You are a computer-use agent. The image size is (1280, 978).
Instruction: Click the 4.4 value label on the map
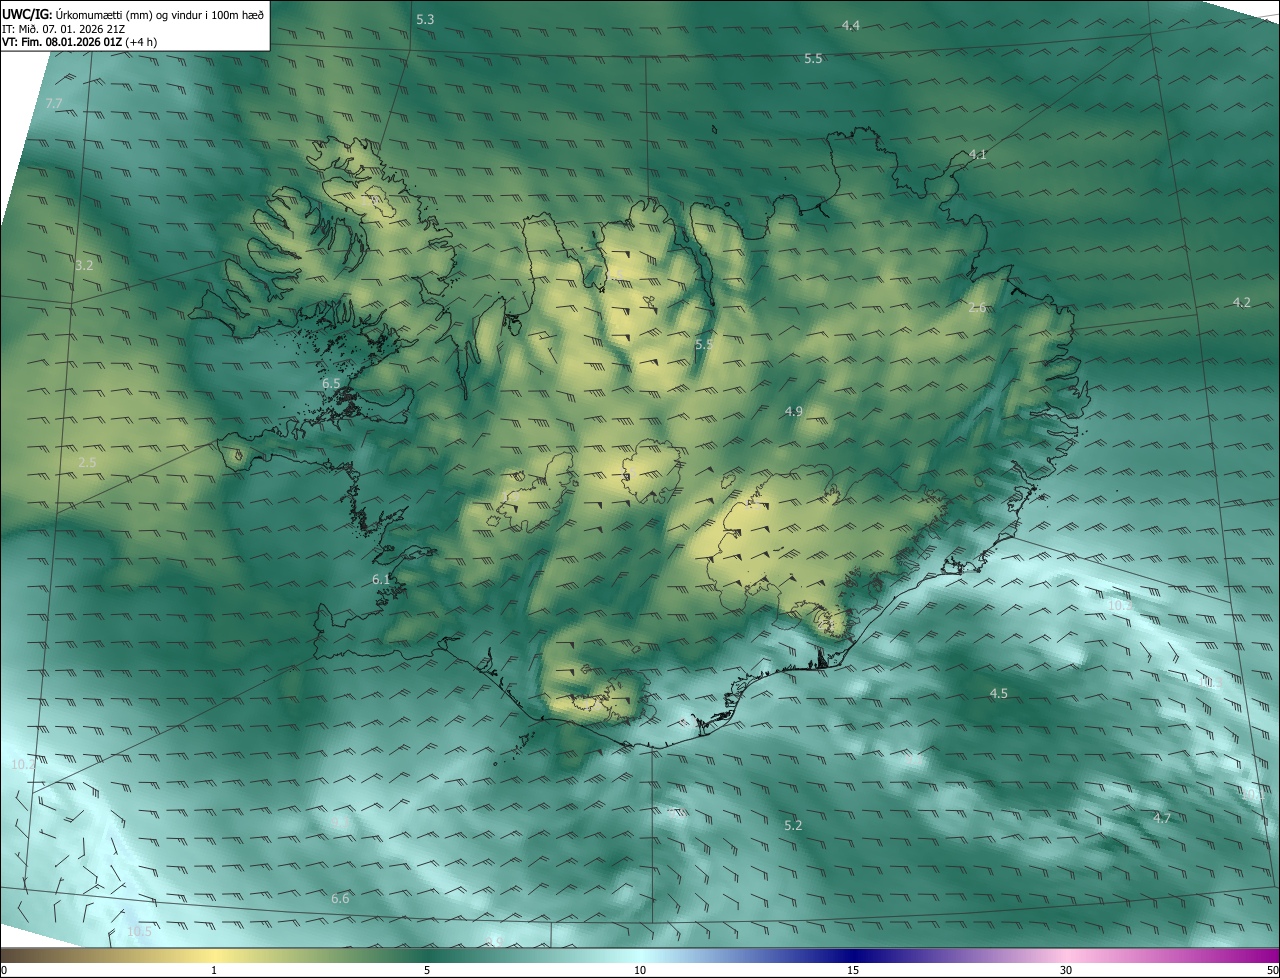(850, 25)
